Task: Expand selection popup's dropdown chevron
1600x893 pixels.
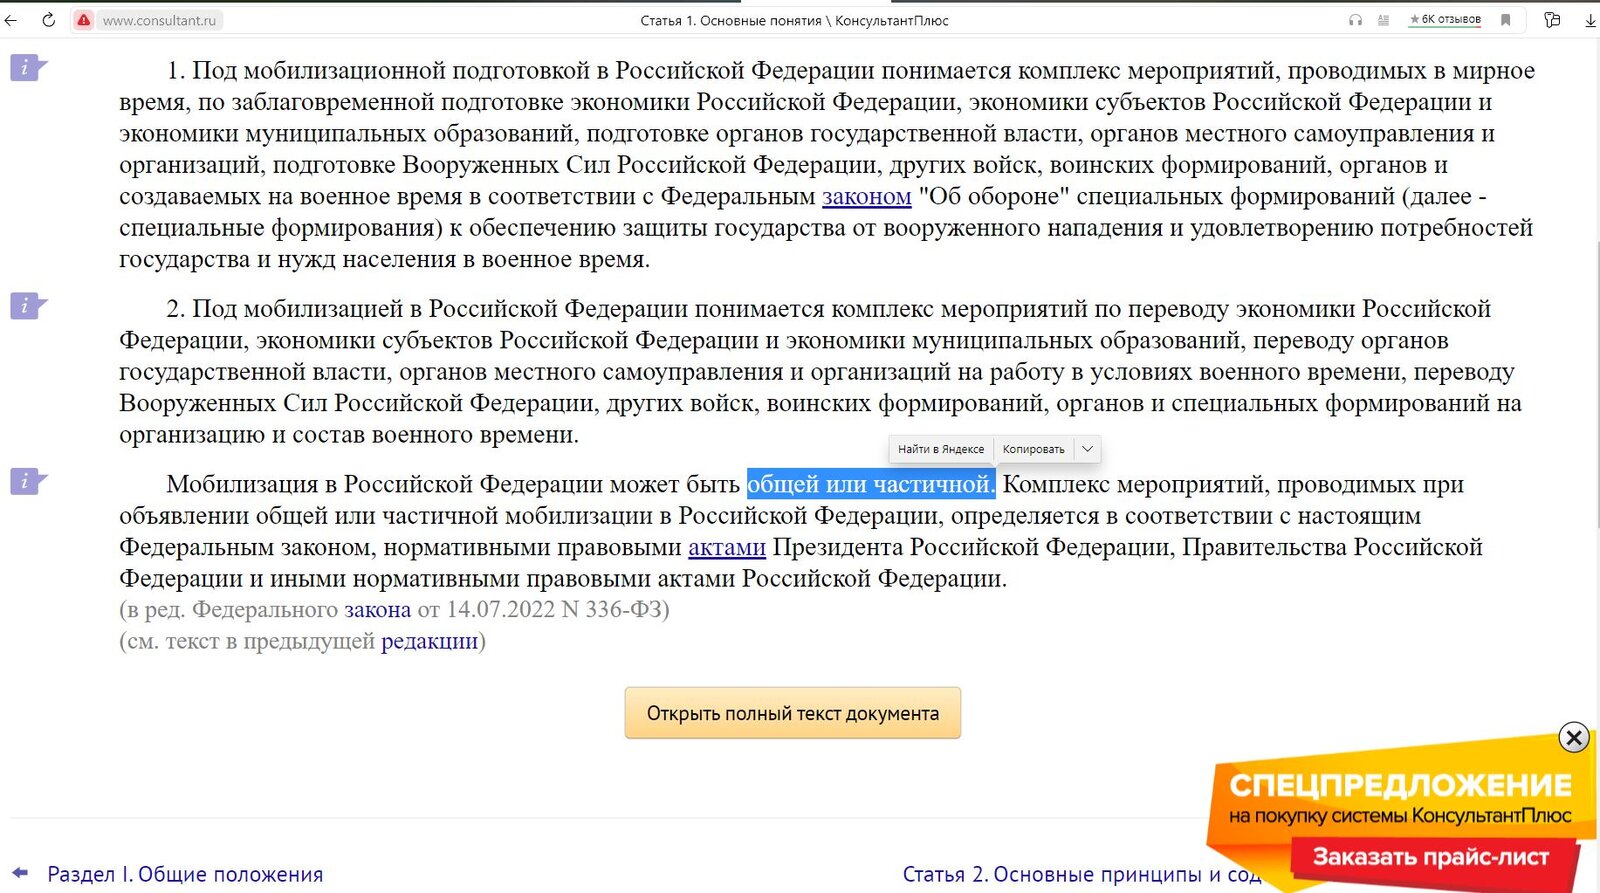Action: point(1087,449)
